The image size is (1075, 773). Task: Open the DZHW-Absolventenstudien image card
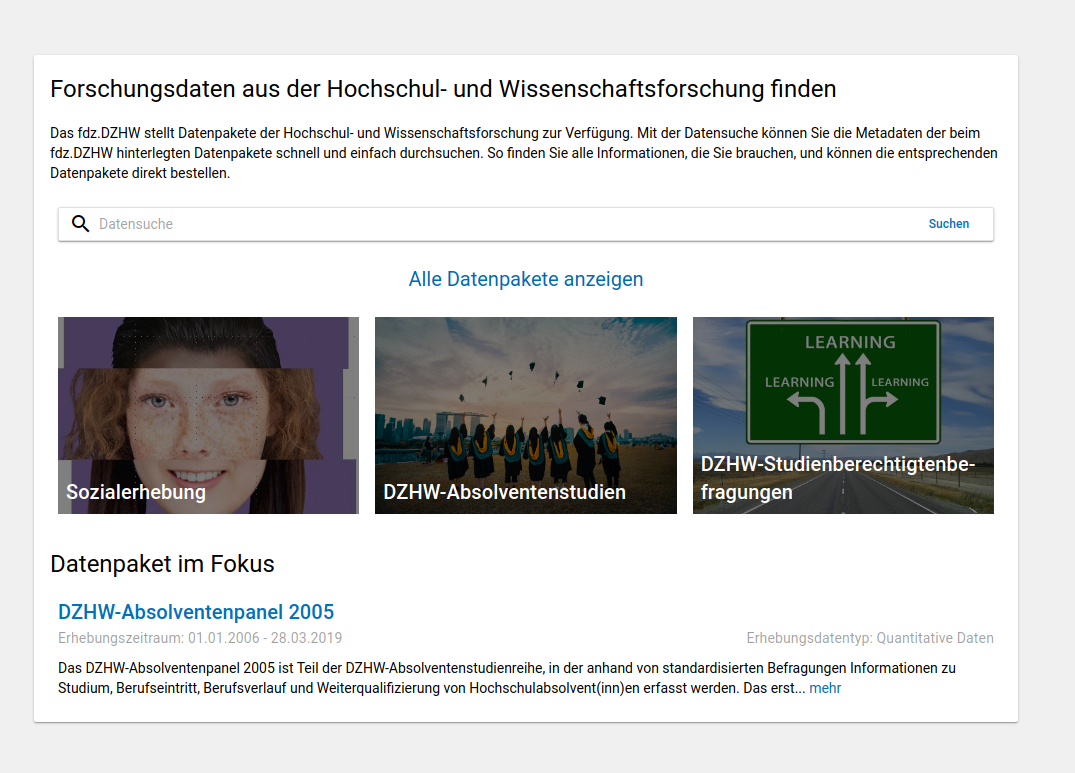[x=526, y=415]
